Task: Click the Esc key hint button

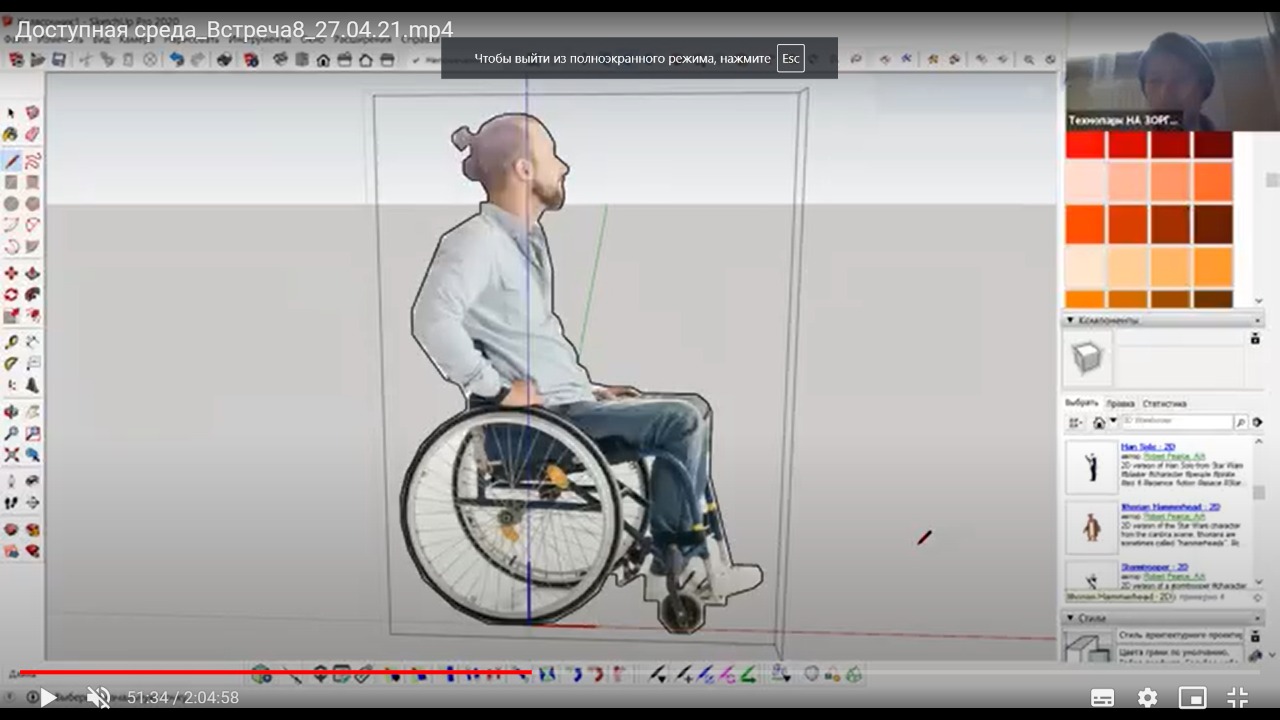Action: [790, 58]
